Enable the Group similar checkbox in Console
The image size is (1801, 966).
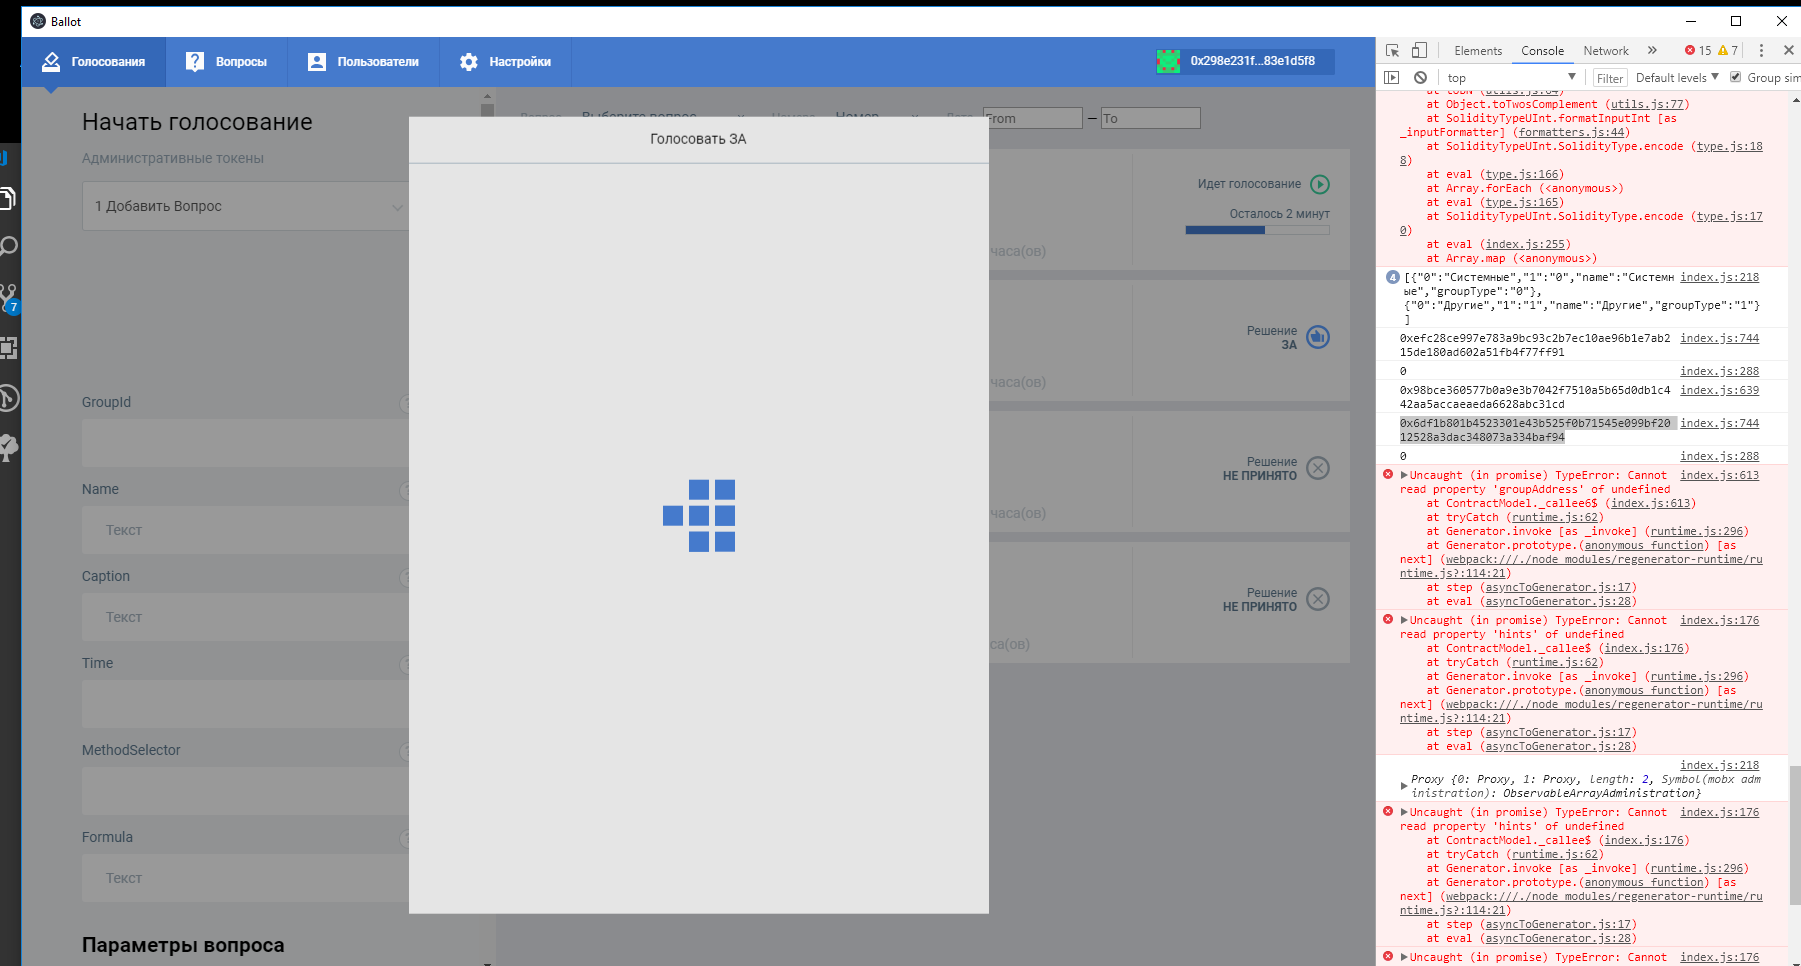[x=1735, y=77]
